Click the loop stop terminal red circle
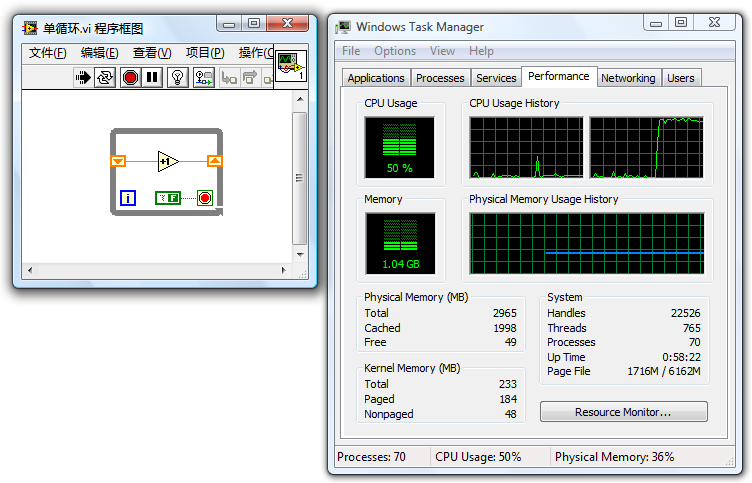 pos(205,198)
